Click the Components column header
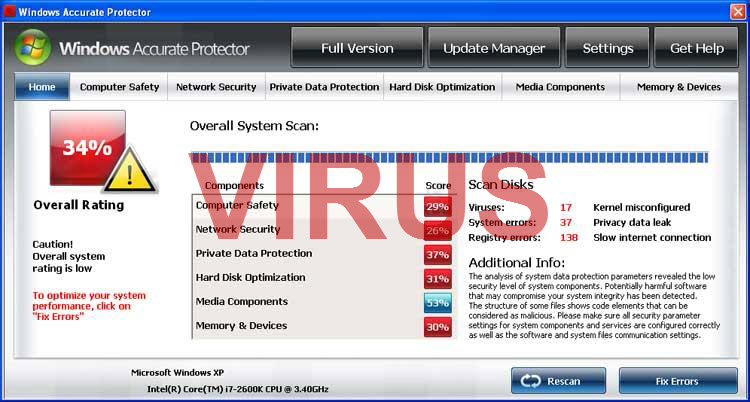750x402 pixels. (234, 186)
